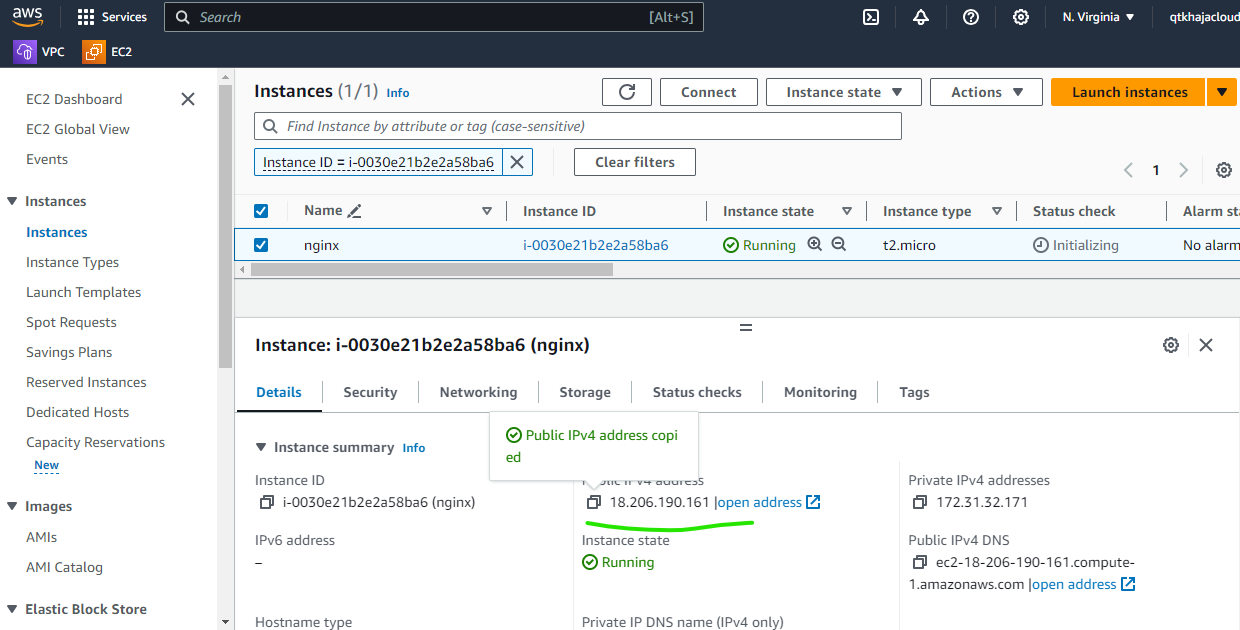Toggle the select-all instances header checkbox
Viewport: 1240px width, 630px height.
coord(261,211)
